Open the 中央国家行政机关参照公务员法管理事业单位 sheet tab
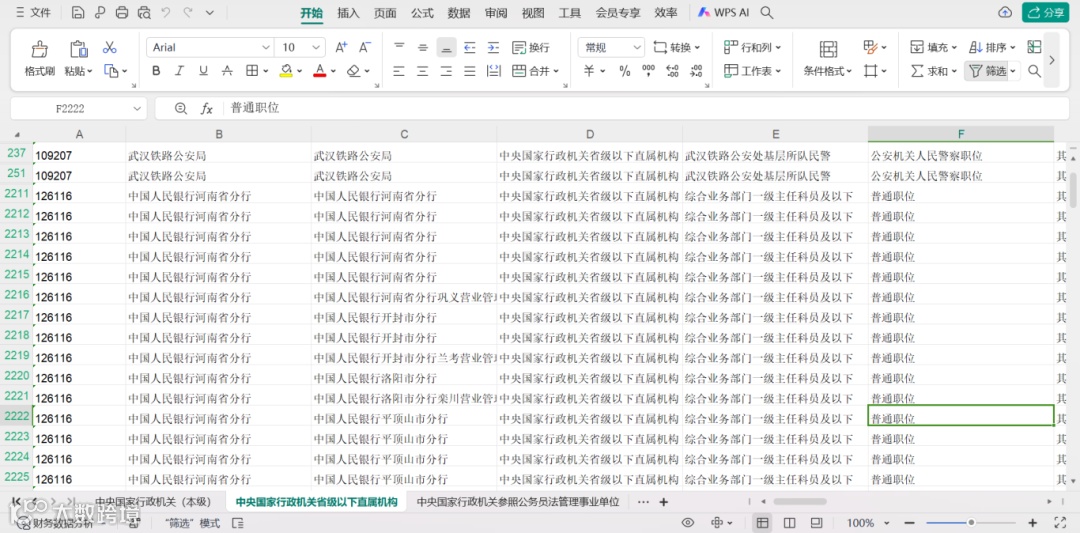 [x=518, y=502]
